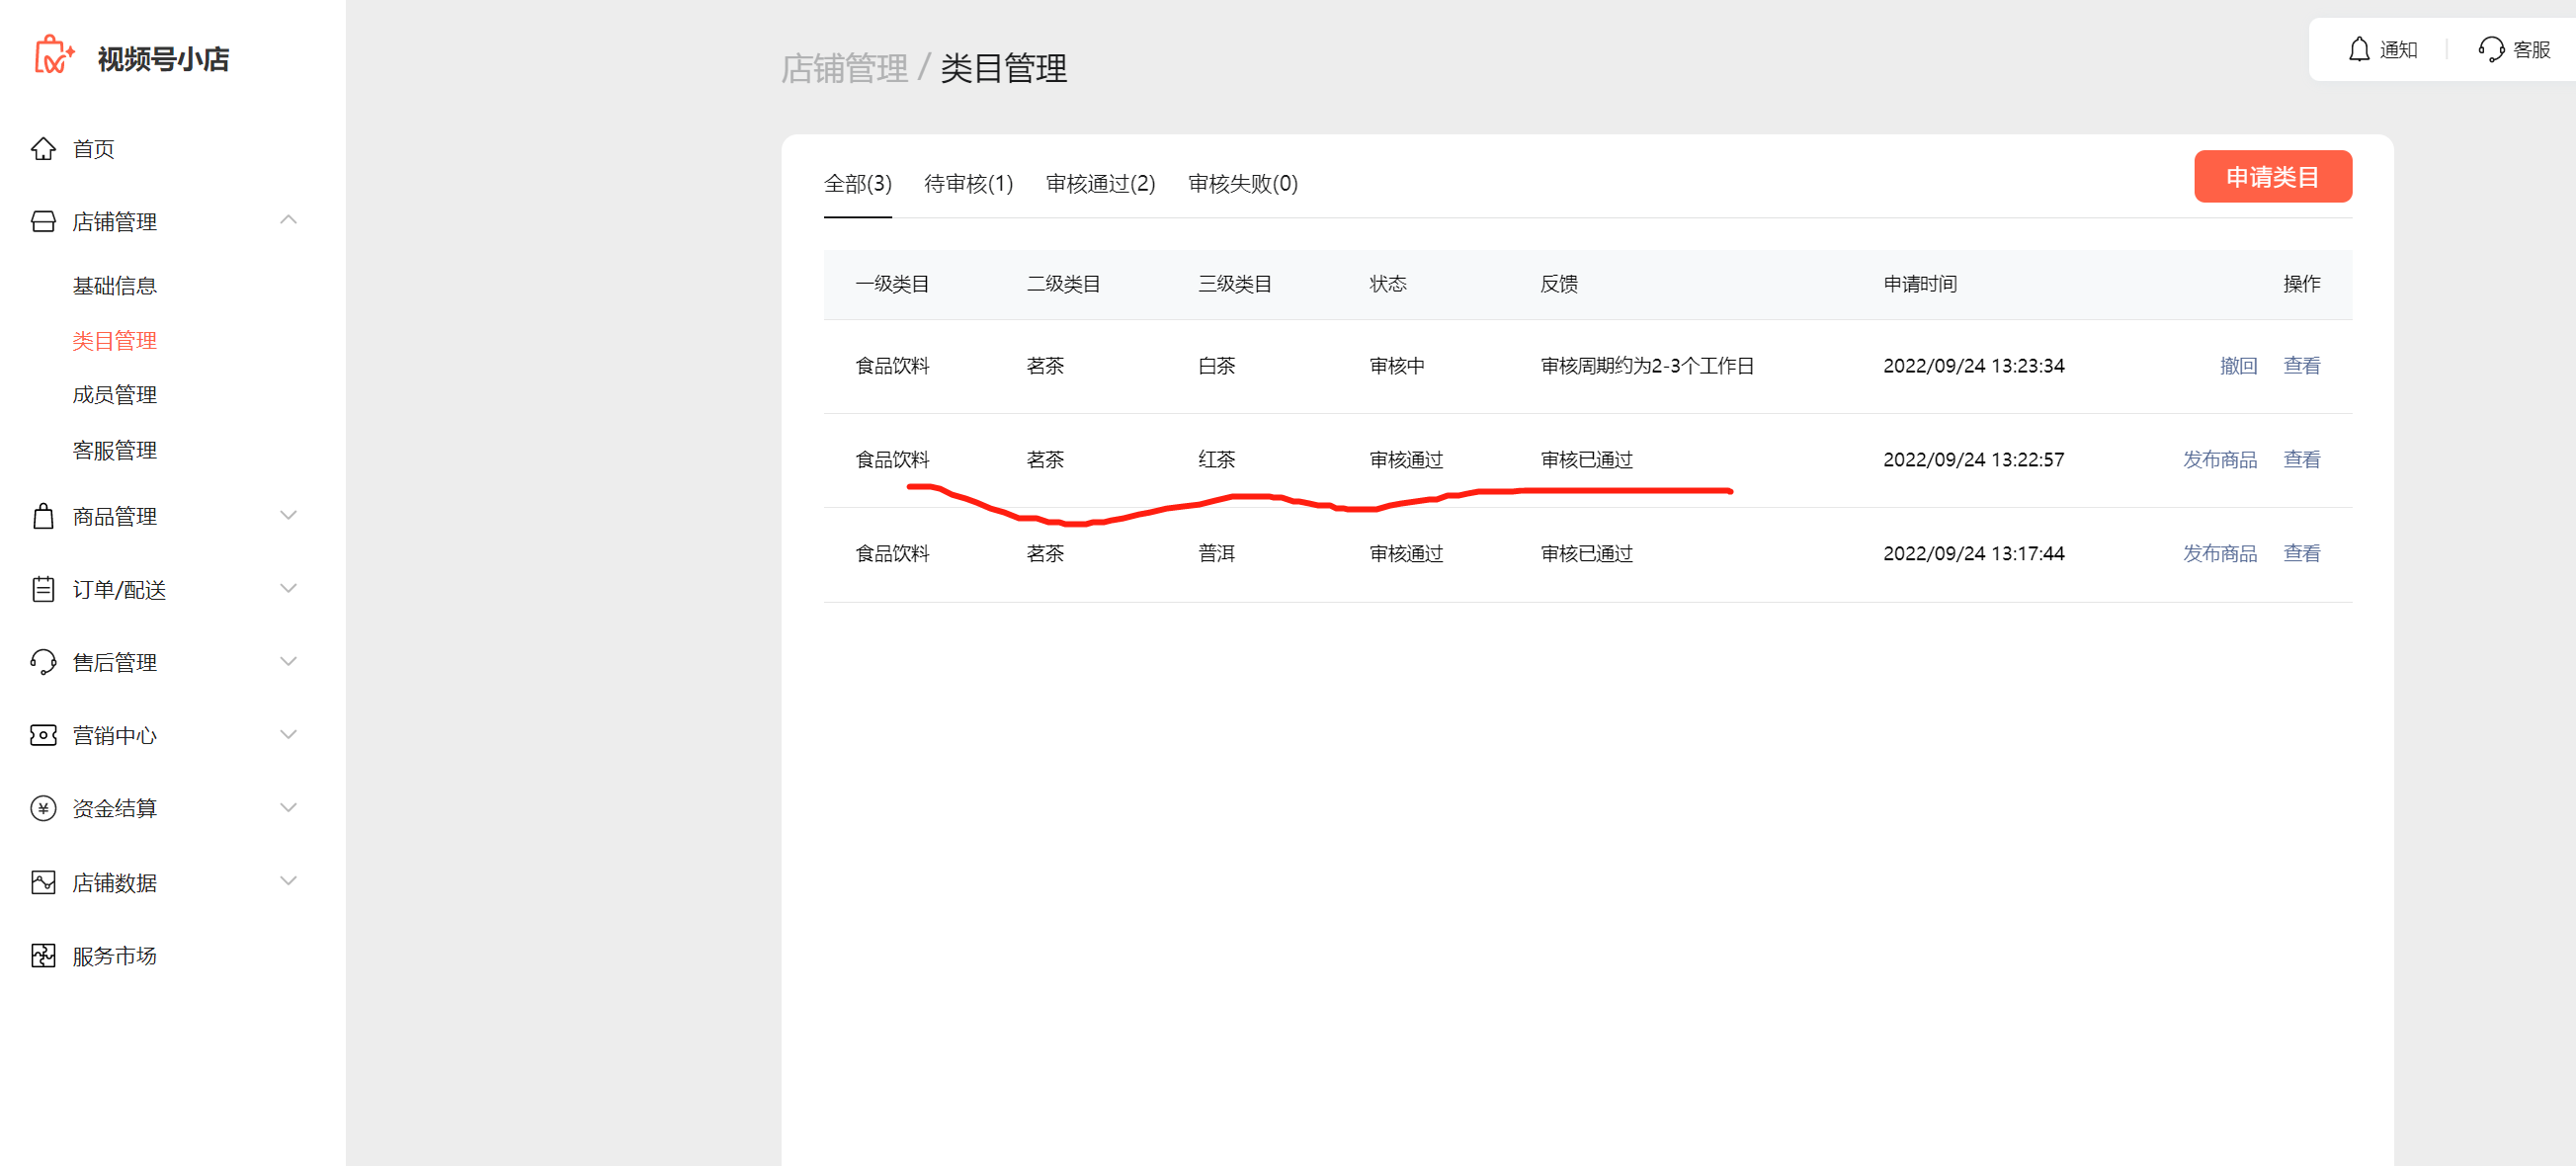This screenshot has width=2576, height=1166.
Task: Click 发布商品 for the 红茶 category
Action: point(2219,460)
